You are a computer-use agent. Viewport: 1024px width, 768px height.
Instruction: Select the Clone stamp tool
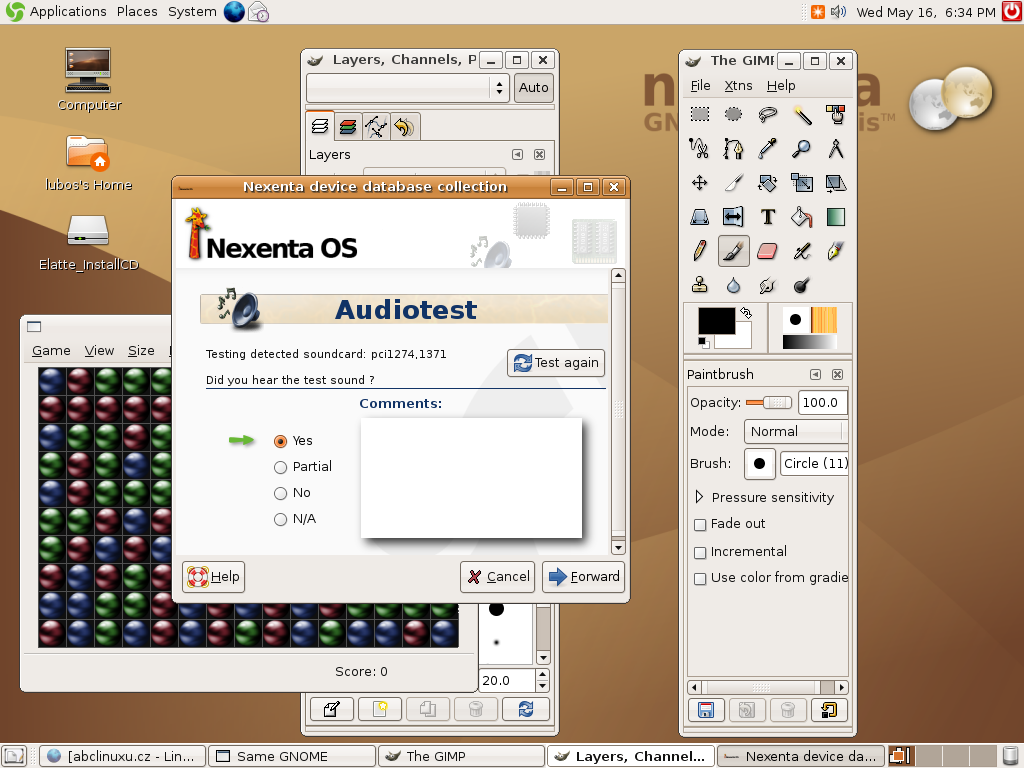[x=699, y=285]
